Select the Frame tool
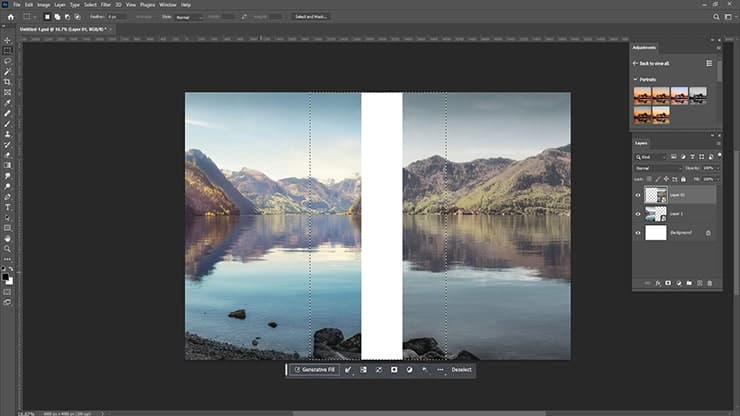740x416 pixels. click(7, 92)
